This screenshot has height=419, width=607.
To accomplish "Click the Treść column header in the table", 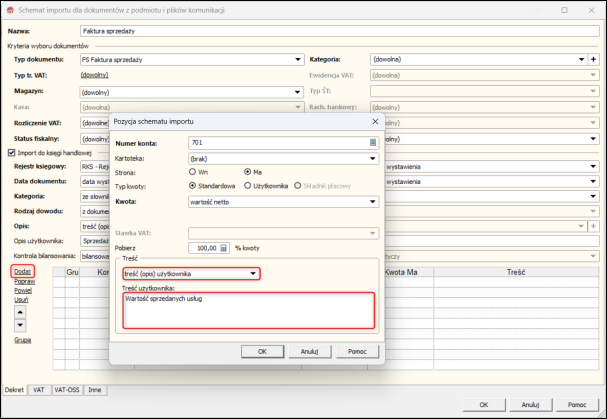I will (x=516, y=272).
